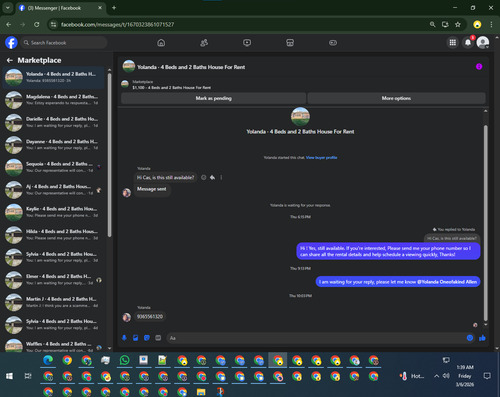The image size is (500, 397).
Task: Open the taskbar volume control
Action: click(446, 376)
